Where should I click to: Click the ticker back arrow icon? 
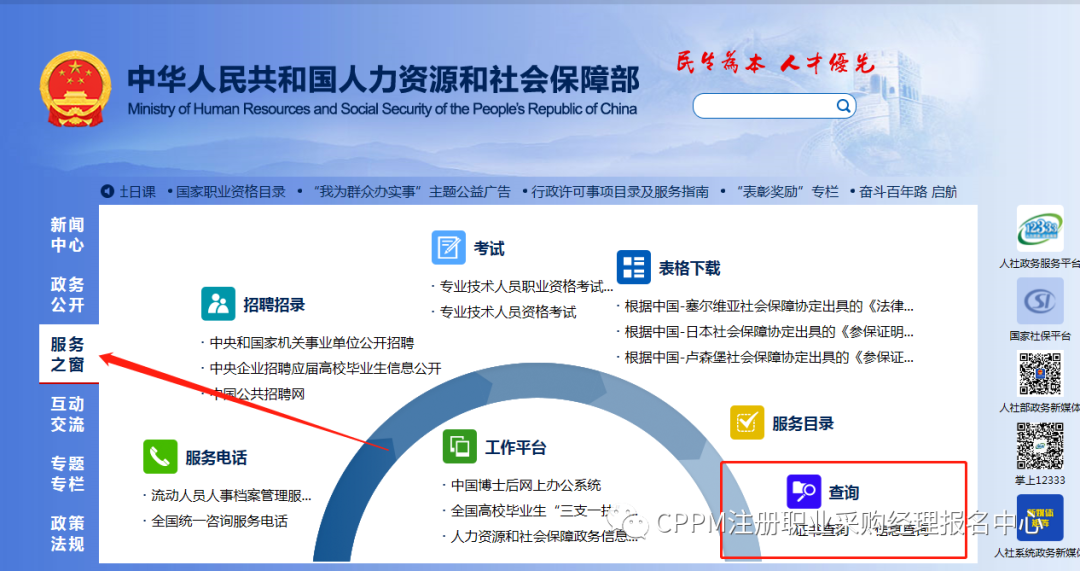pyautogui.click(x=107, y=191)
